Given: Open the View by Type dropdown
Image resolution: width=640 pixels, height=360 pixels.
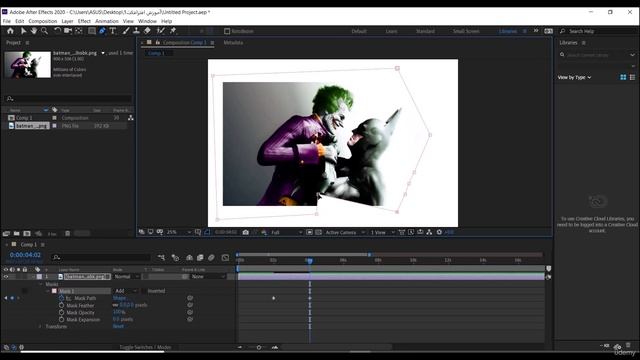Looking at the screenshot, I should click(574, 77).
